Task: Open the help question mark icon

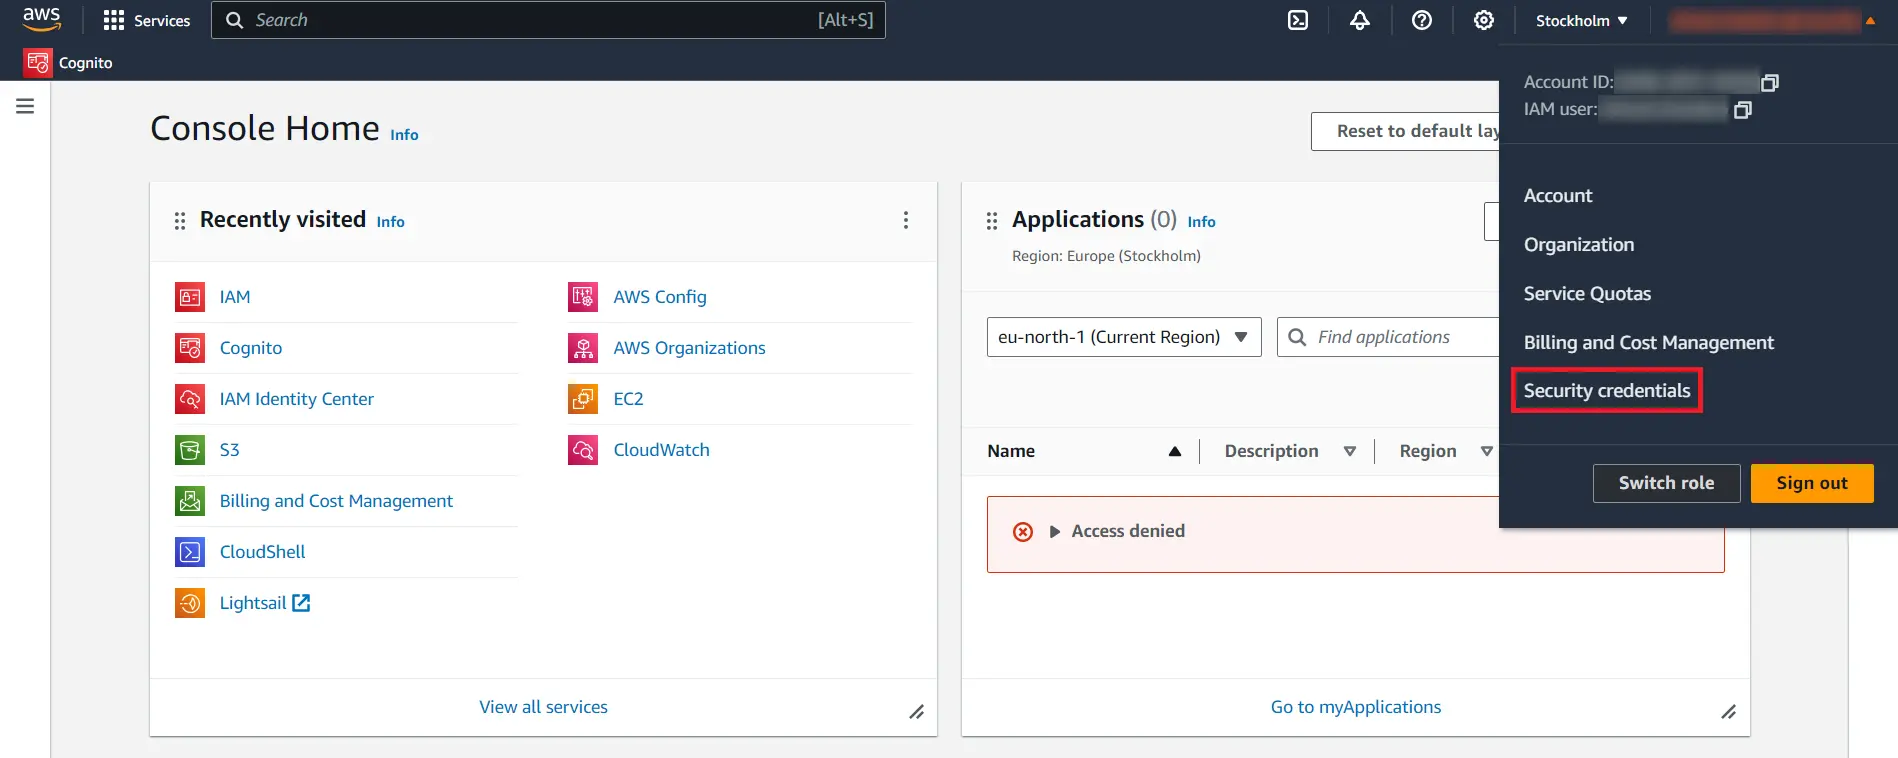Action: 1422,20
